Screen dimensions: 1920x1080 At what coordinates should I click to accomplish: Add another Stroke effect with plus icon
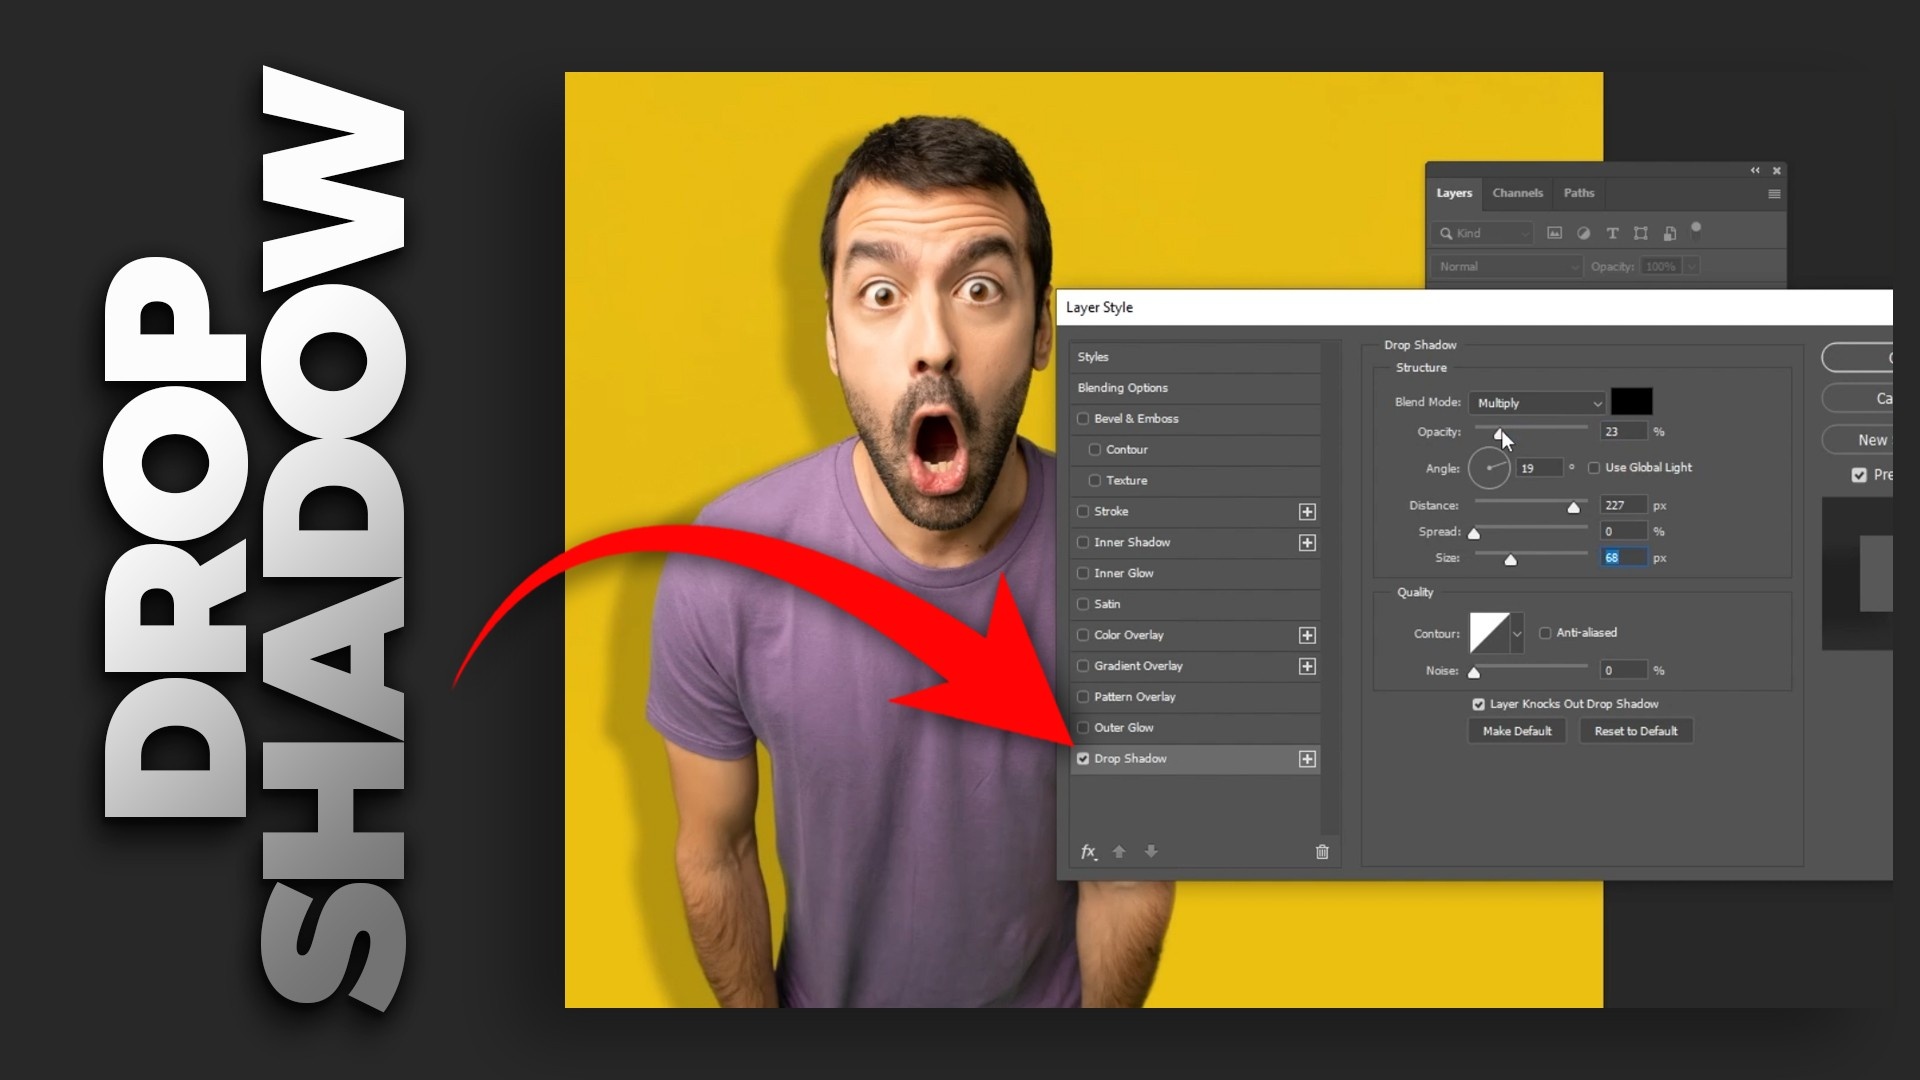point(1307,512)
